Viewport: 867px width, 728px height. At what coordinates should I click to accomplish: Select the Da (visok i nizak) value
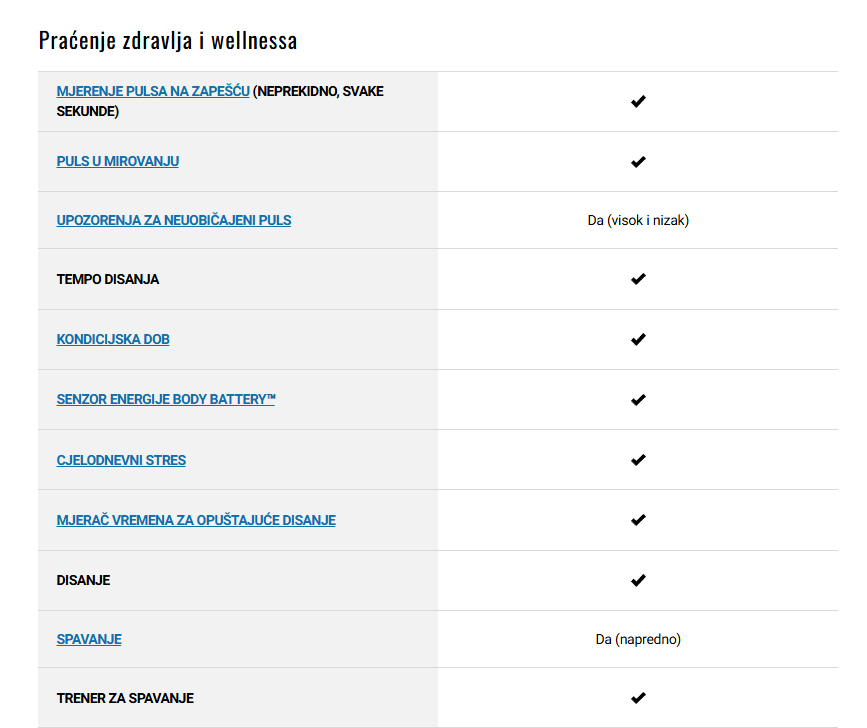pos(638,221)
